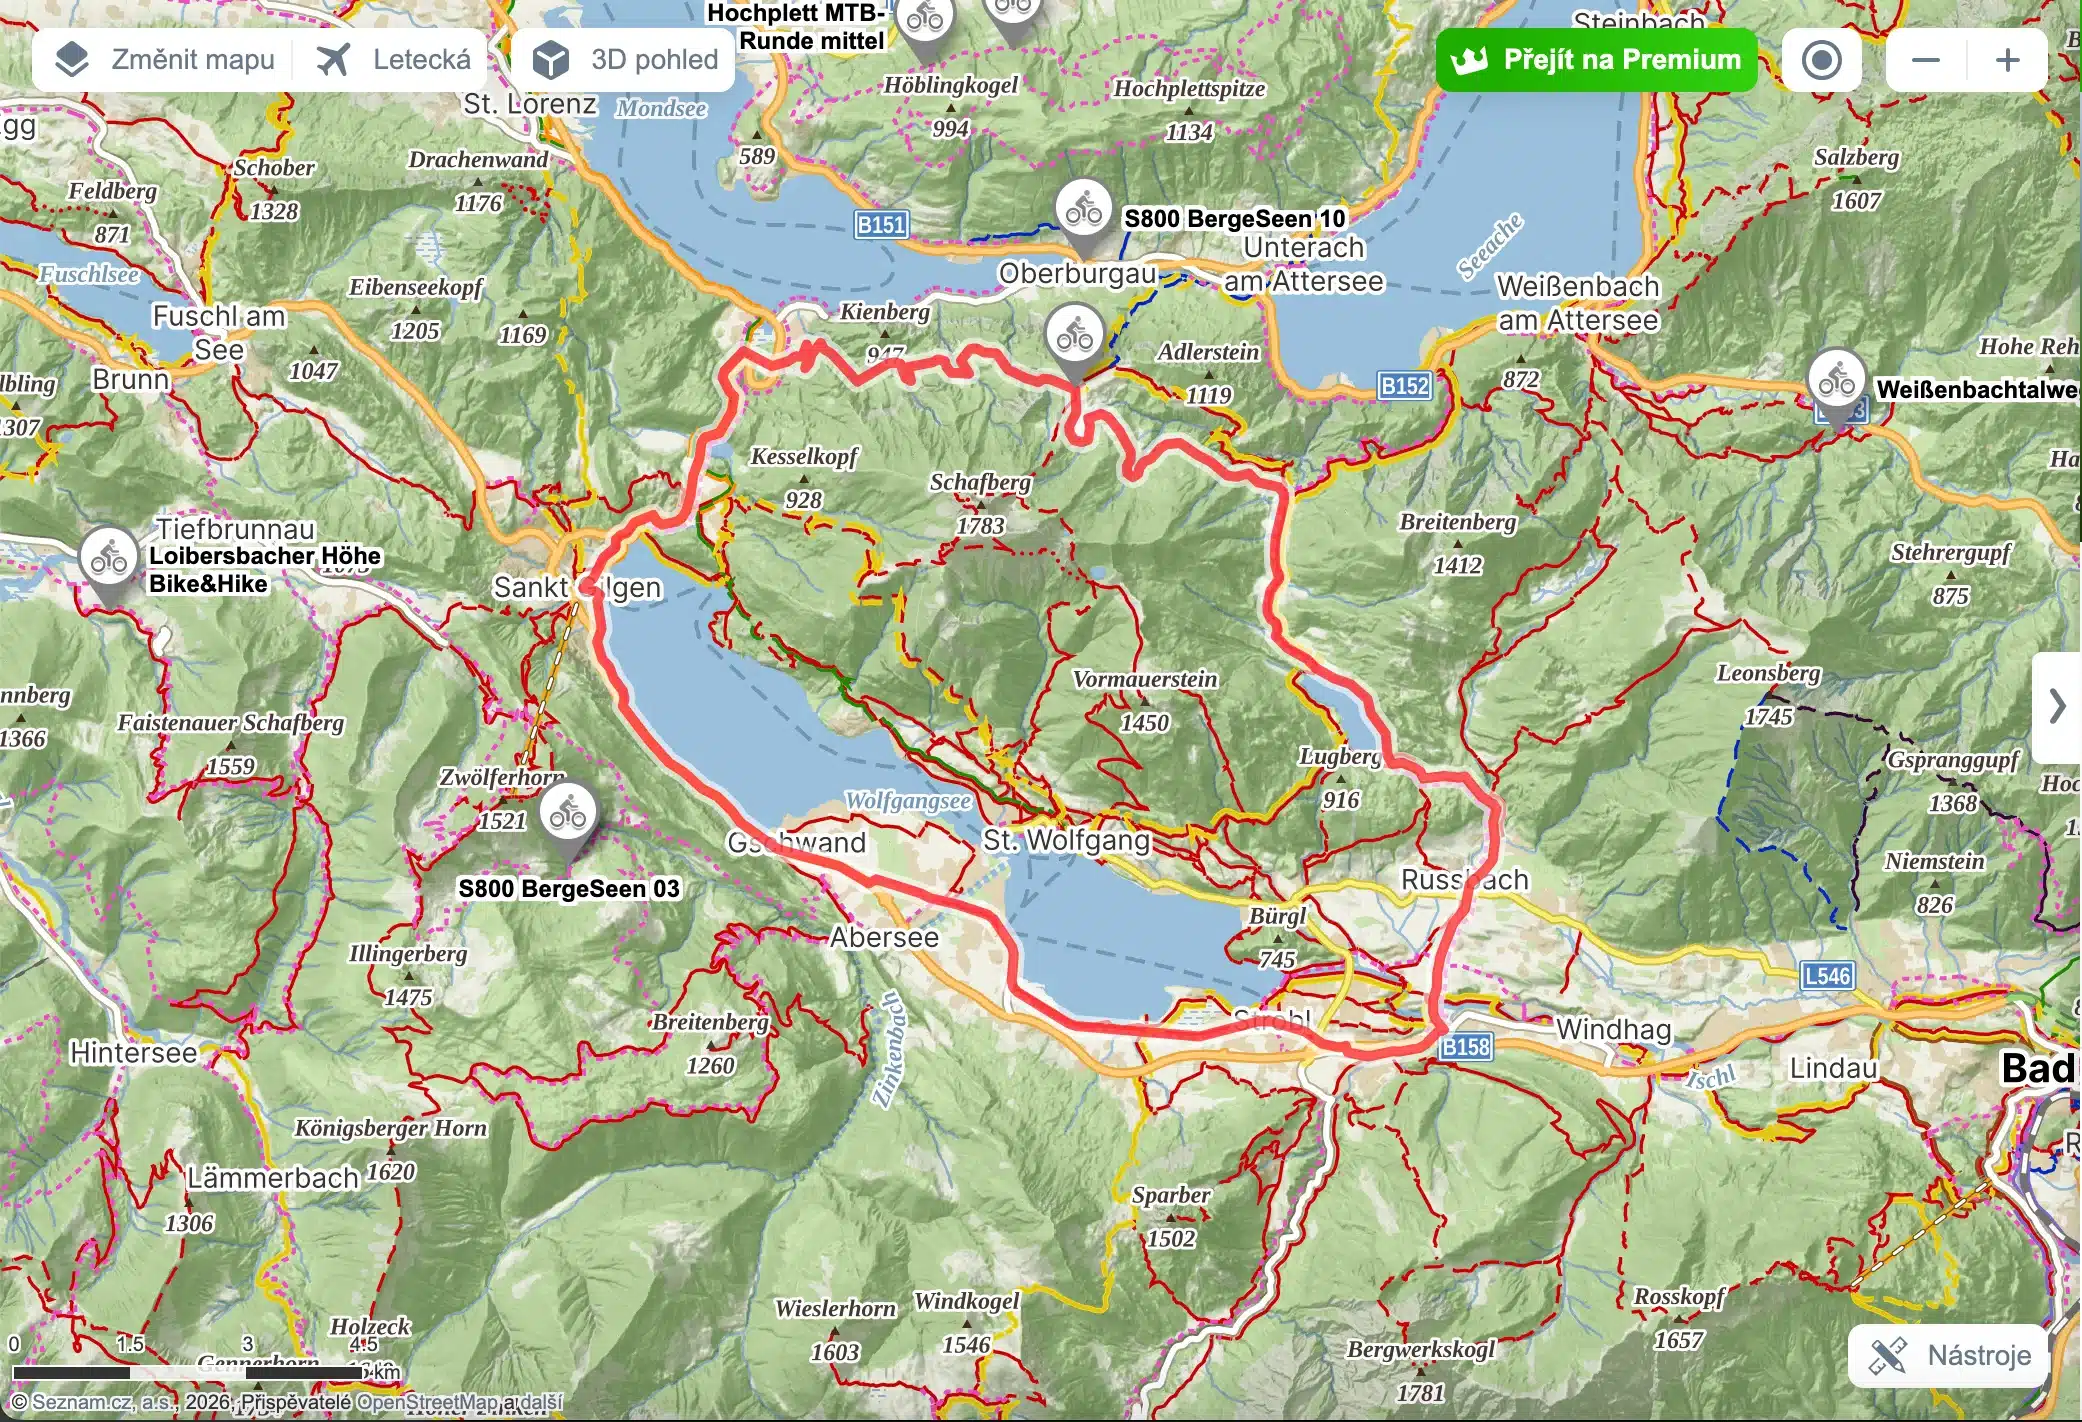This screenshot has height=1422, width=2082.
Task: Click the Loibersbacher Höhe Bike&Hike marker
Action: (x=108, y=562)
